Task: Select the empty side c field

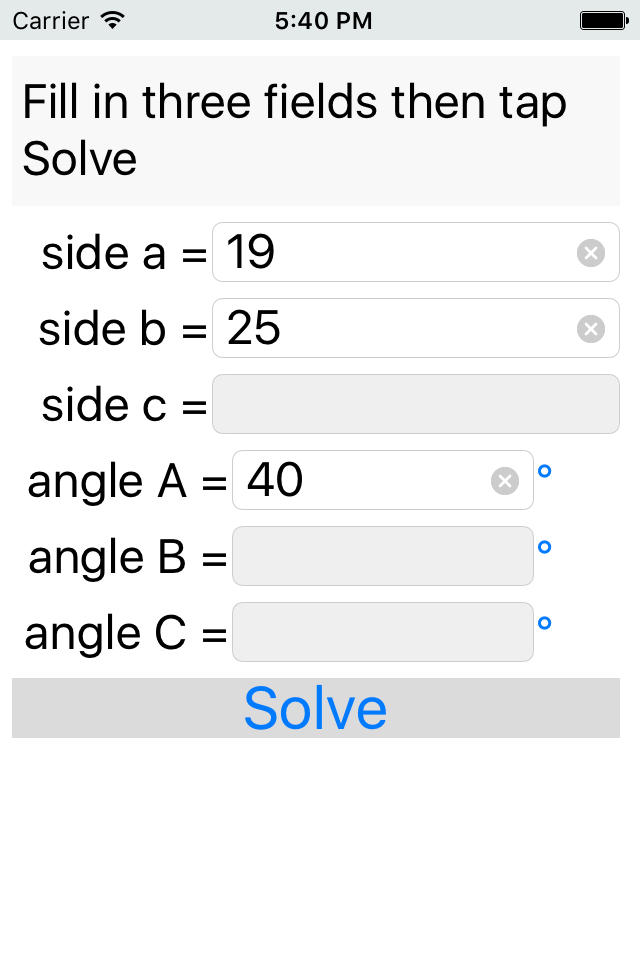Action: coord(415,404)
